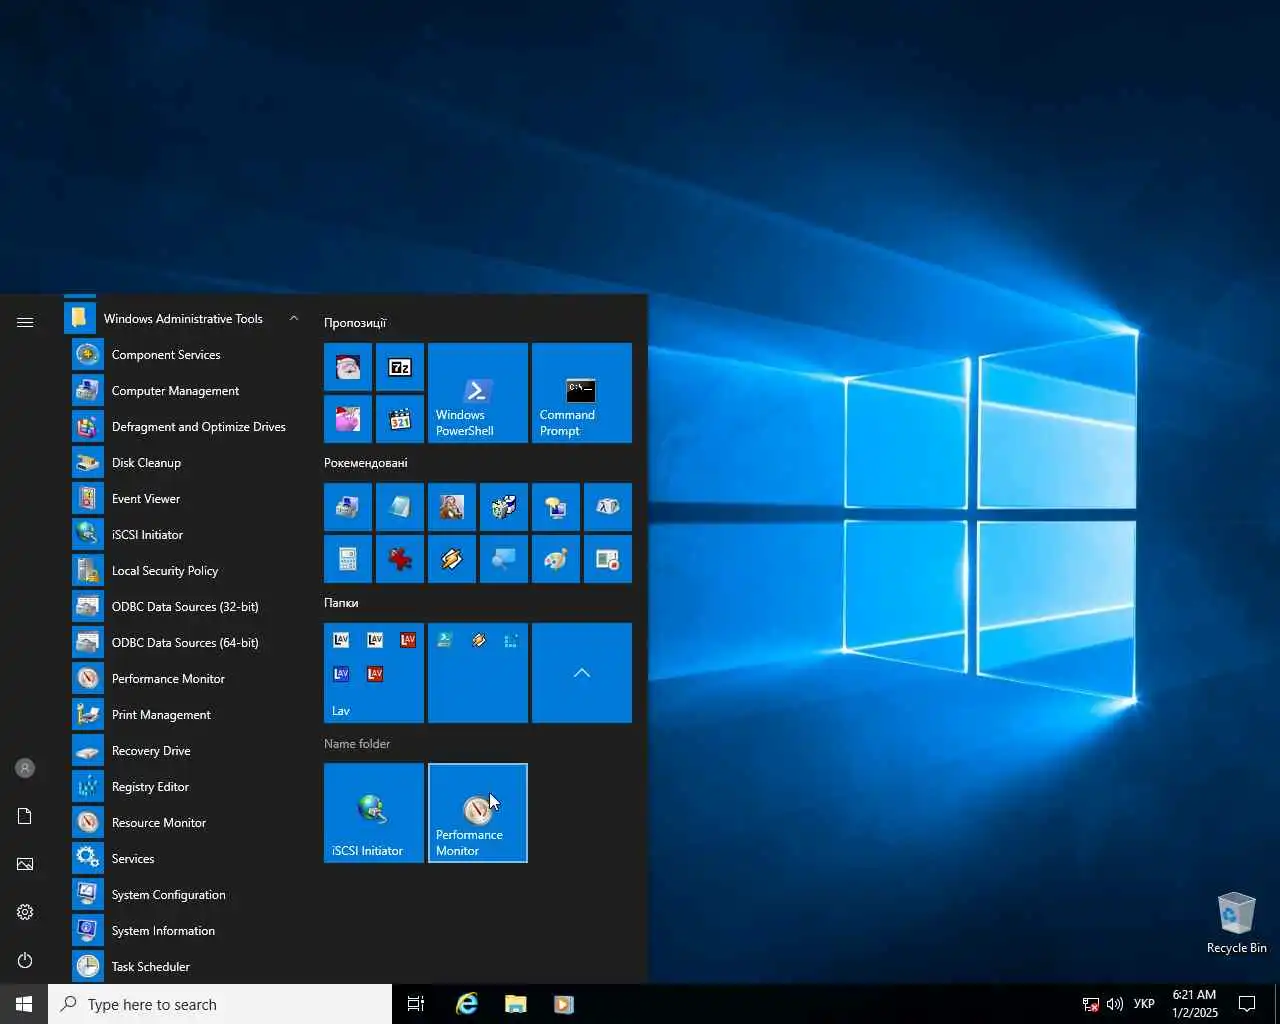Open Performance Monitor in the app list

184,679
